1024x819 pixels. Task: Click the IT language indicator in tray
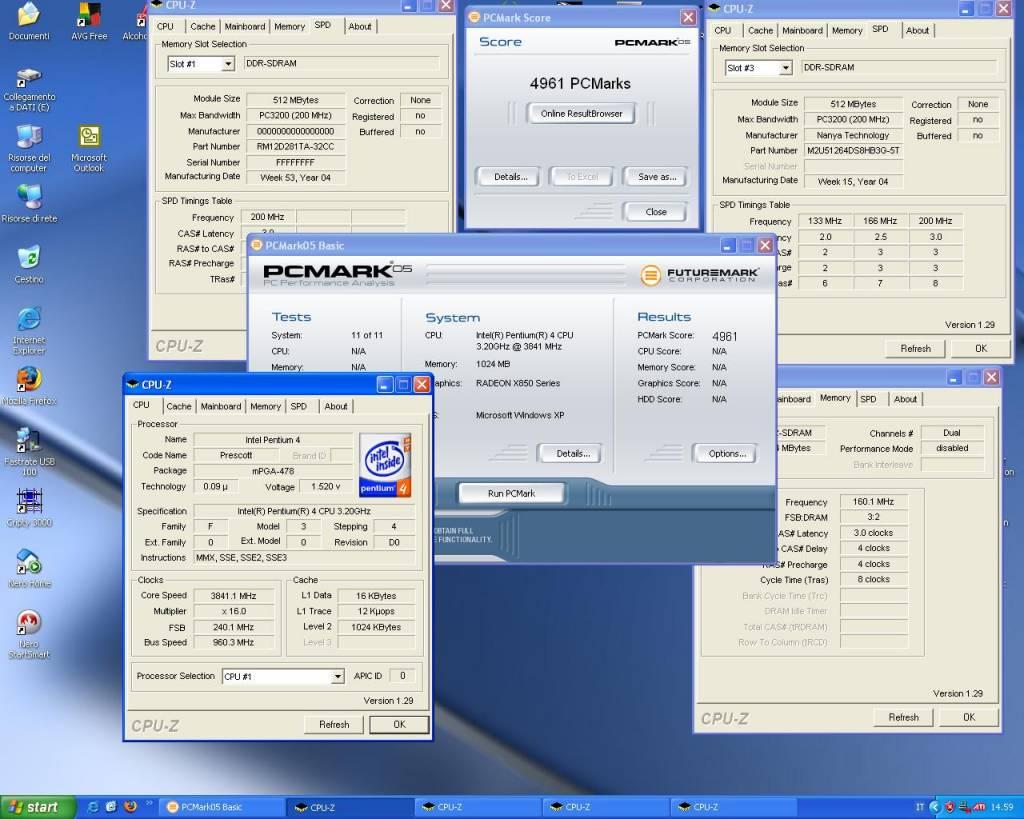[x=920, y=807]
